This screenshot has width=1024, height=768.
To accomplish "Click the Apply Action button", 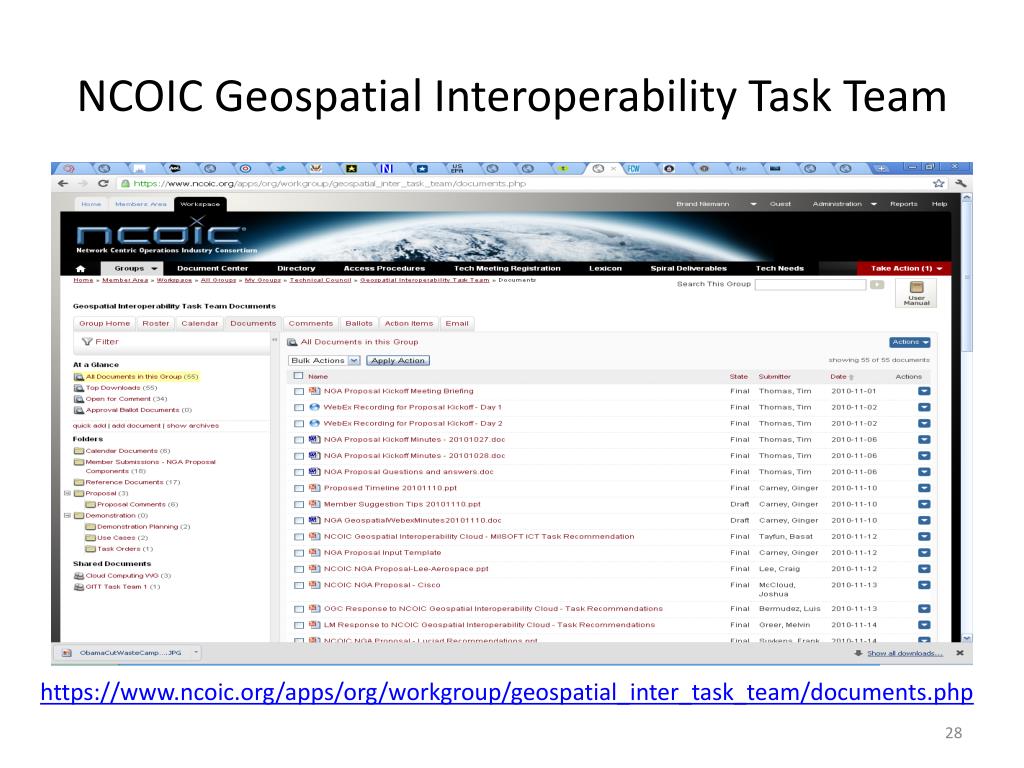I will tap(398, 360).
